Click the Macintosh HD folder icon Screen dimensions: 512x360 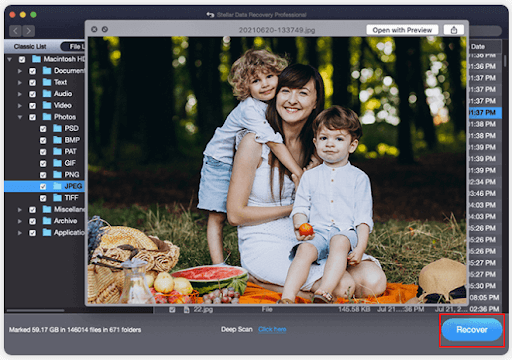coord(36,59)
